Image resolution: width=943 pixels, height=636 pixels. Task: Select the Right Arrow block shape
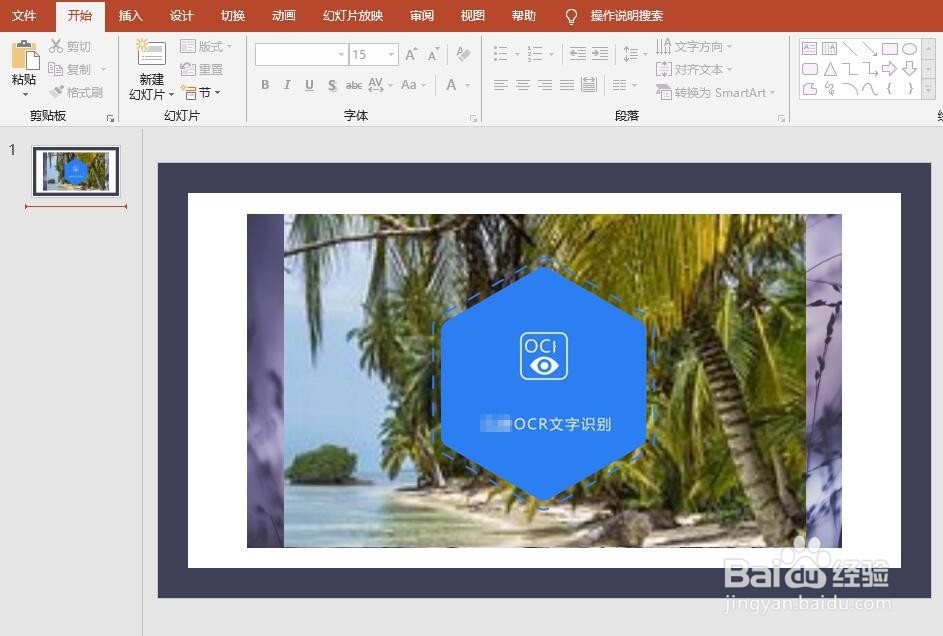tap(889, 69)
